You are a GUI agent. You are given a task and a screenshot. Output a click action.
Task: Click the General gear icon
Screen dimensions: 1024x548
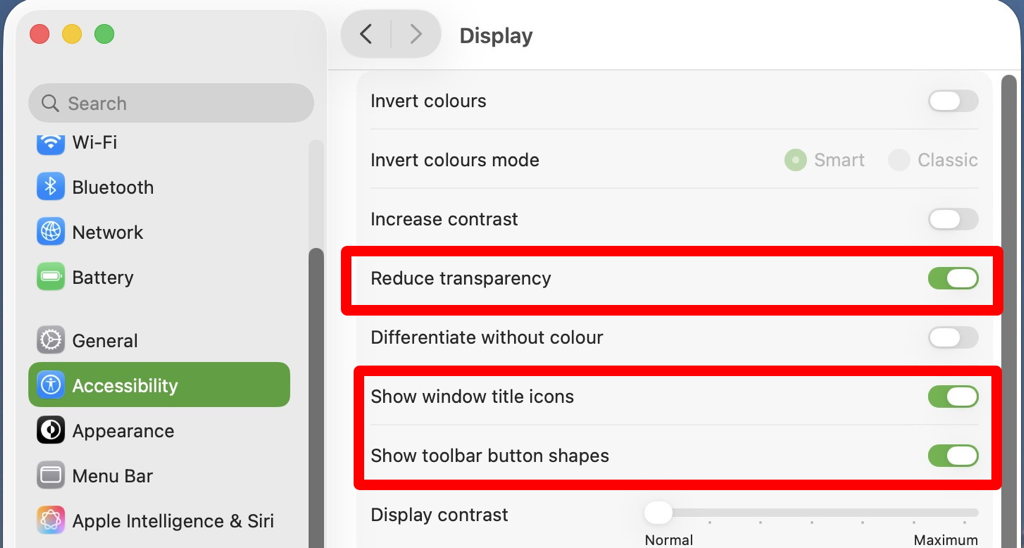coord(51,340)
